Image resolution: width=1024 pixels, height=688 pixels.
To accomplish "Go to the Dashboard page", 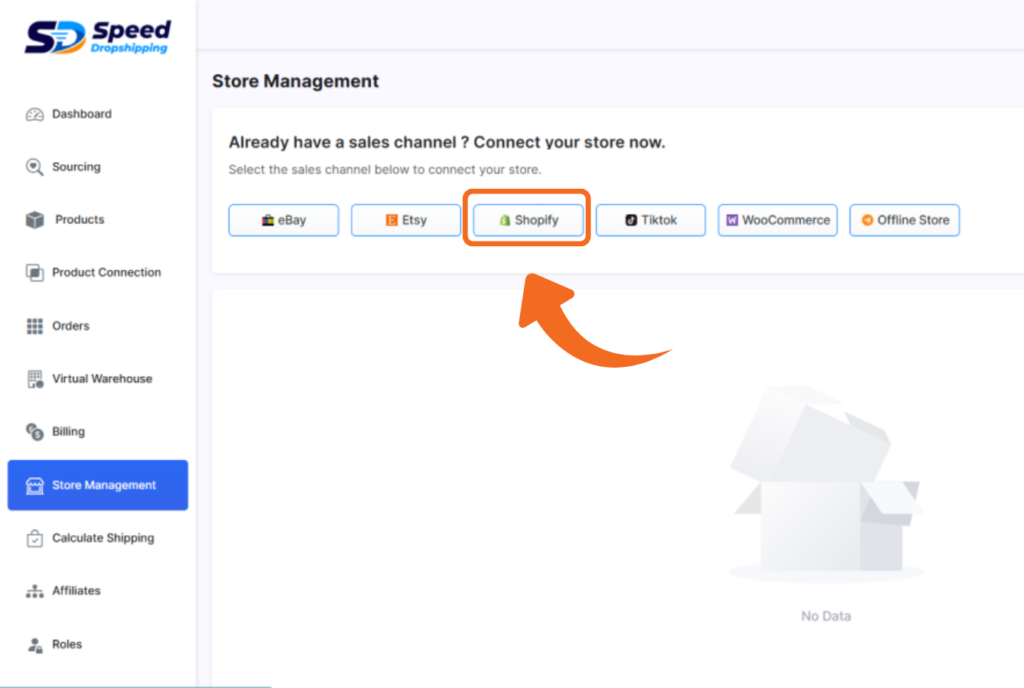I will click(x=81, y=114).
